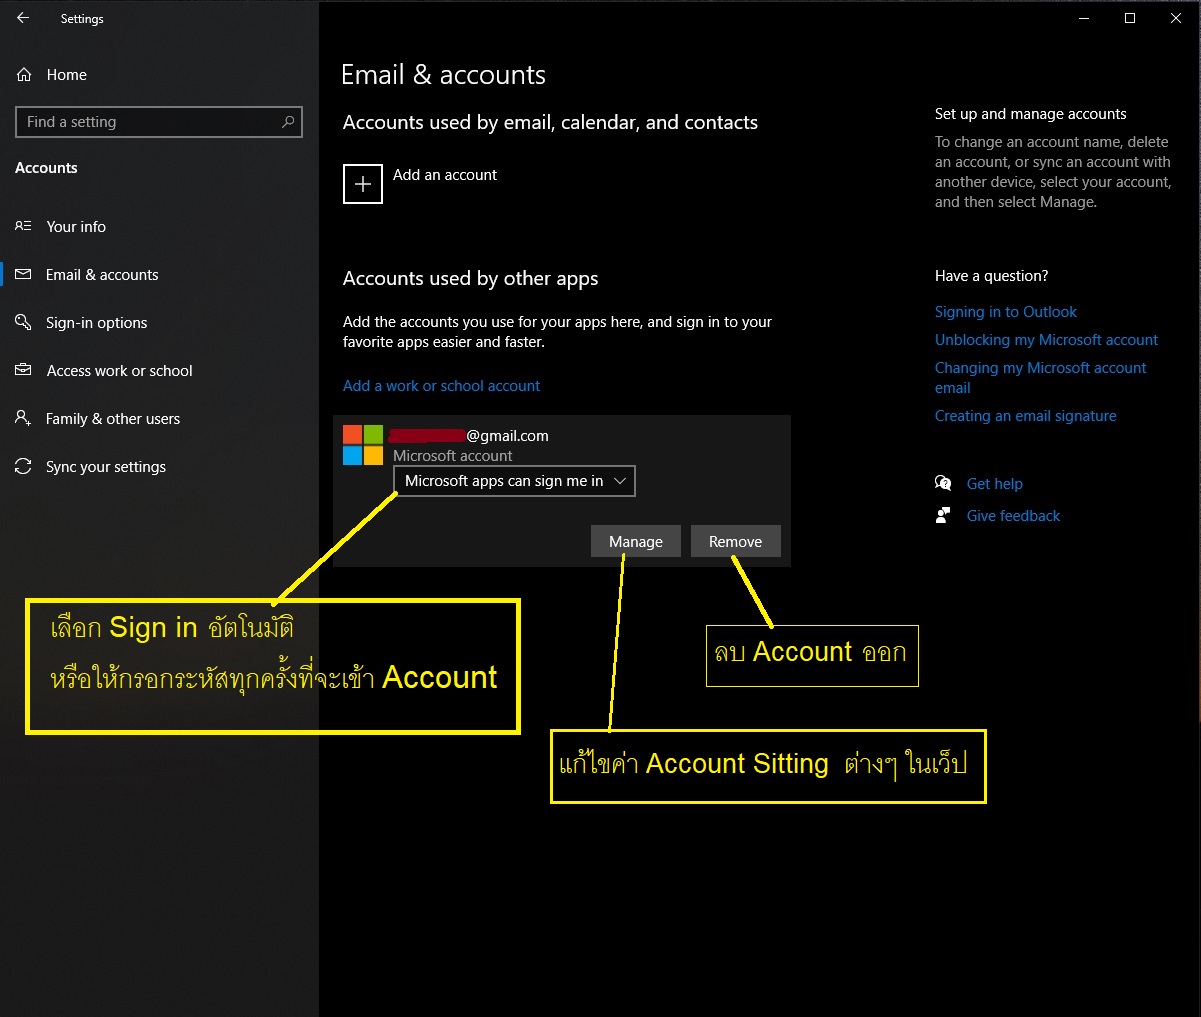Select the Access work or school briefcase icon
The height and width of the screenshot is (1017, 1201).
(x=23, y=370)
